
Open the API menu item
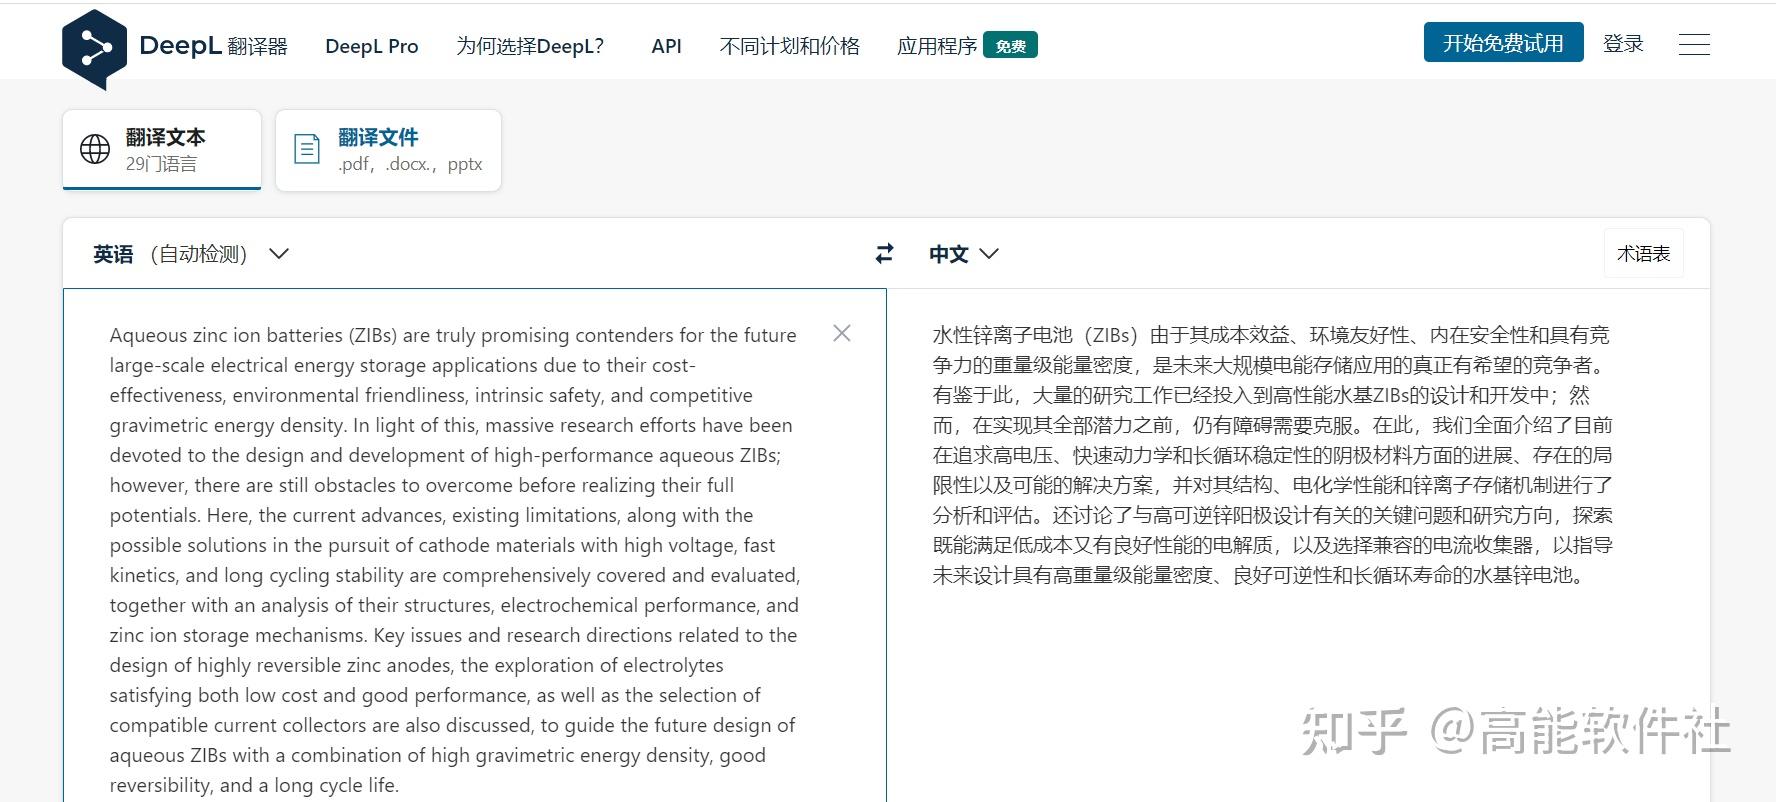tap(666, 46)
